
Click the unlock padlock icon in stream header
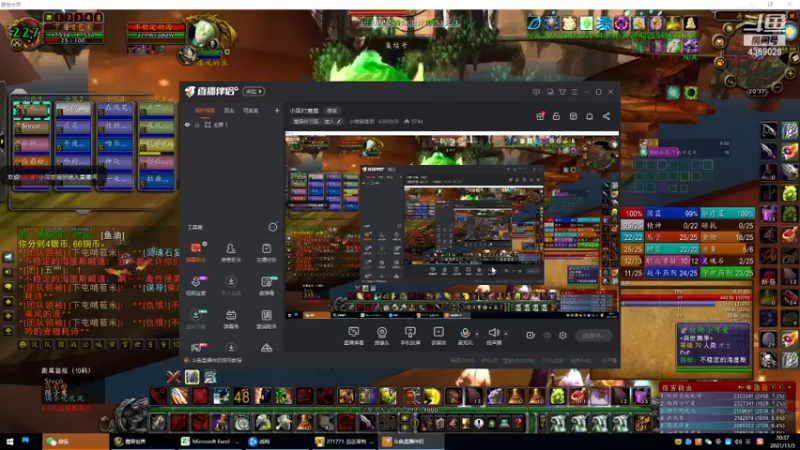(556, 116)
